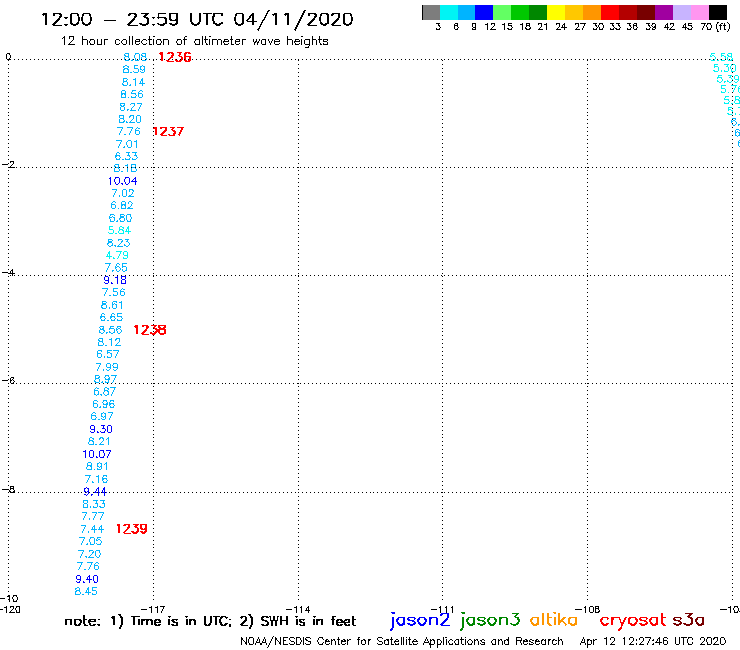The image size is (740, 650).
Task: Click the wave height value 8.27
Action: coord(131,107)
